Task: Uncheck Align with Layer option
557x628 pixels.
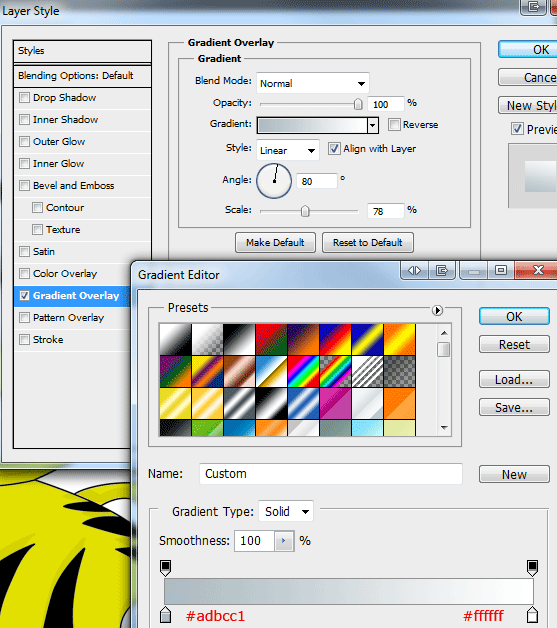Action: 334,149
